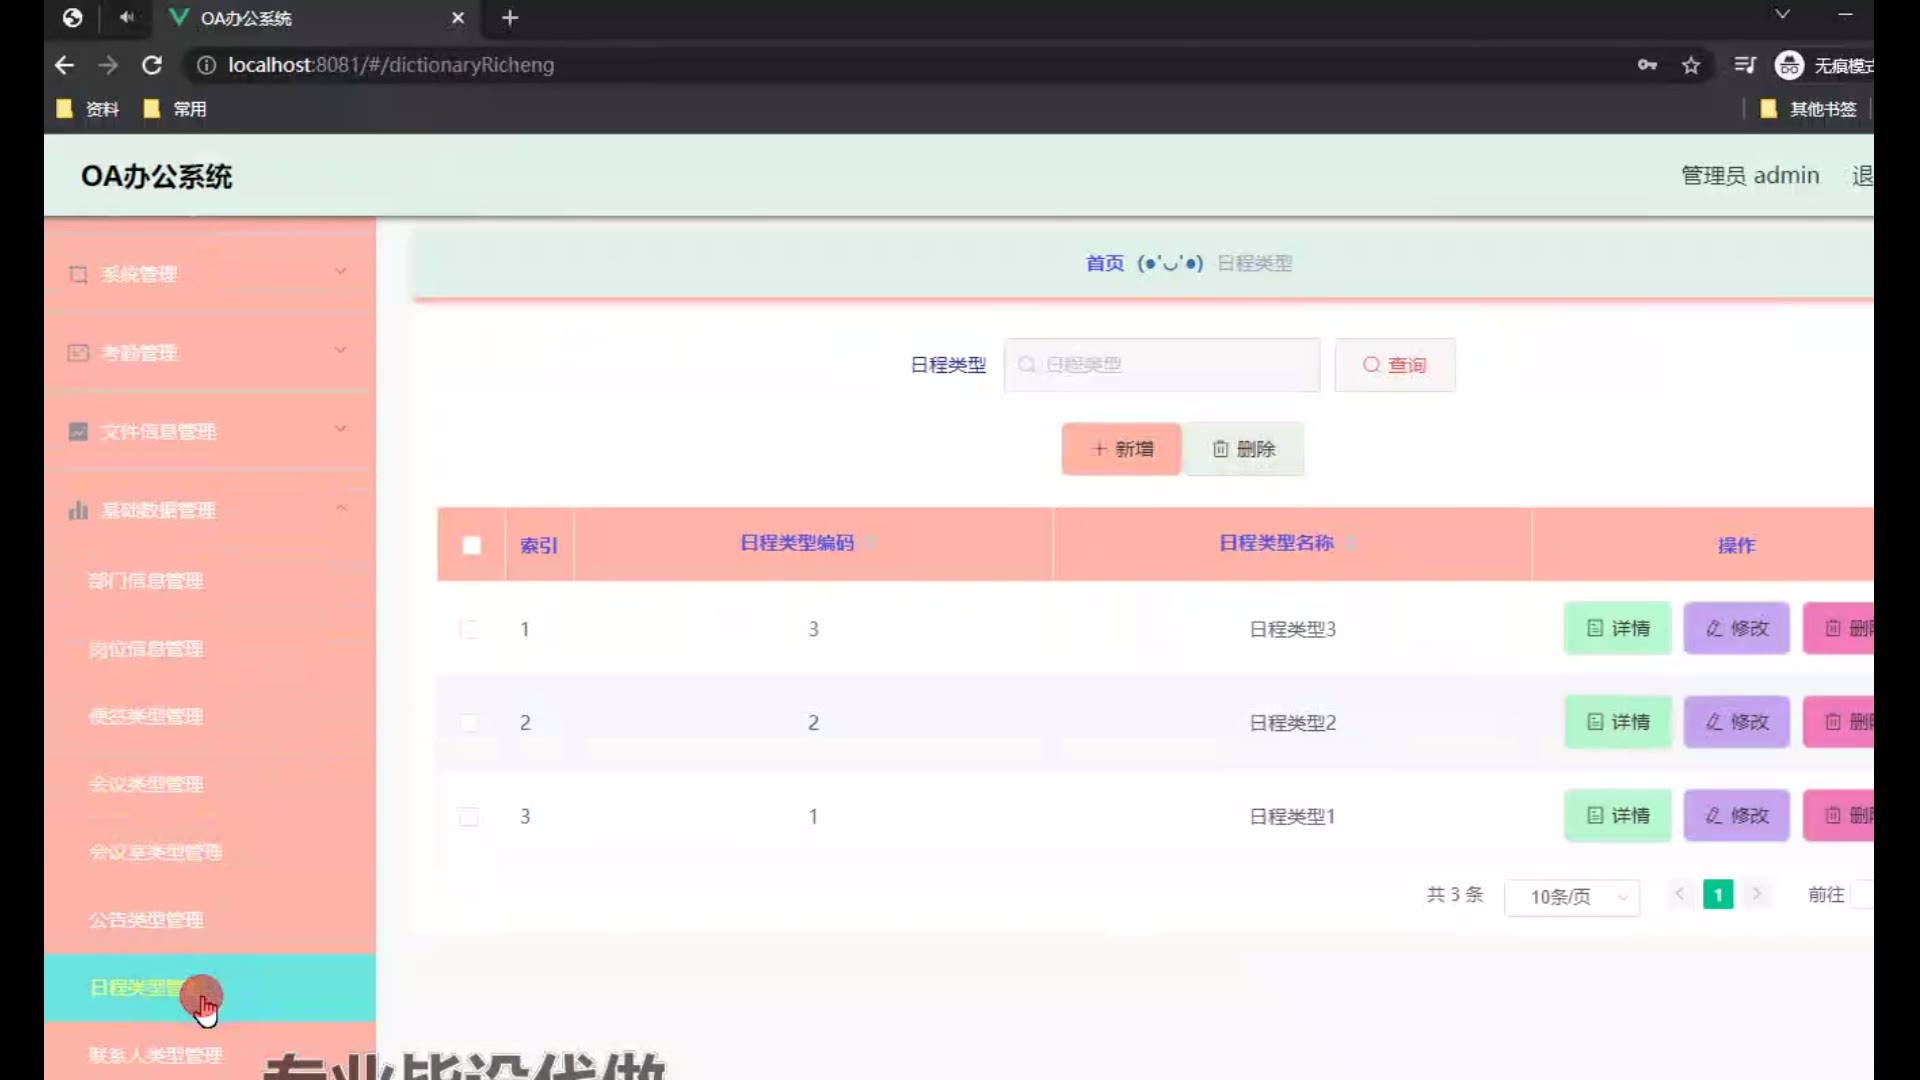Click the 新增 add button
1920x1080 pixels.
pyautogui.click(x=1121, y=449)
